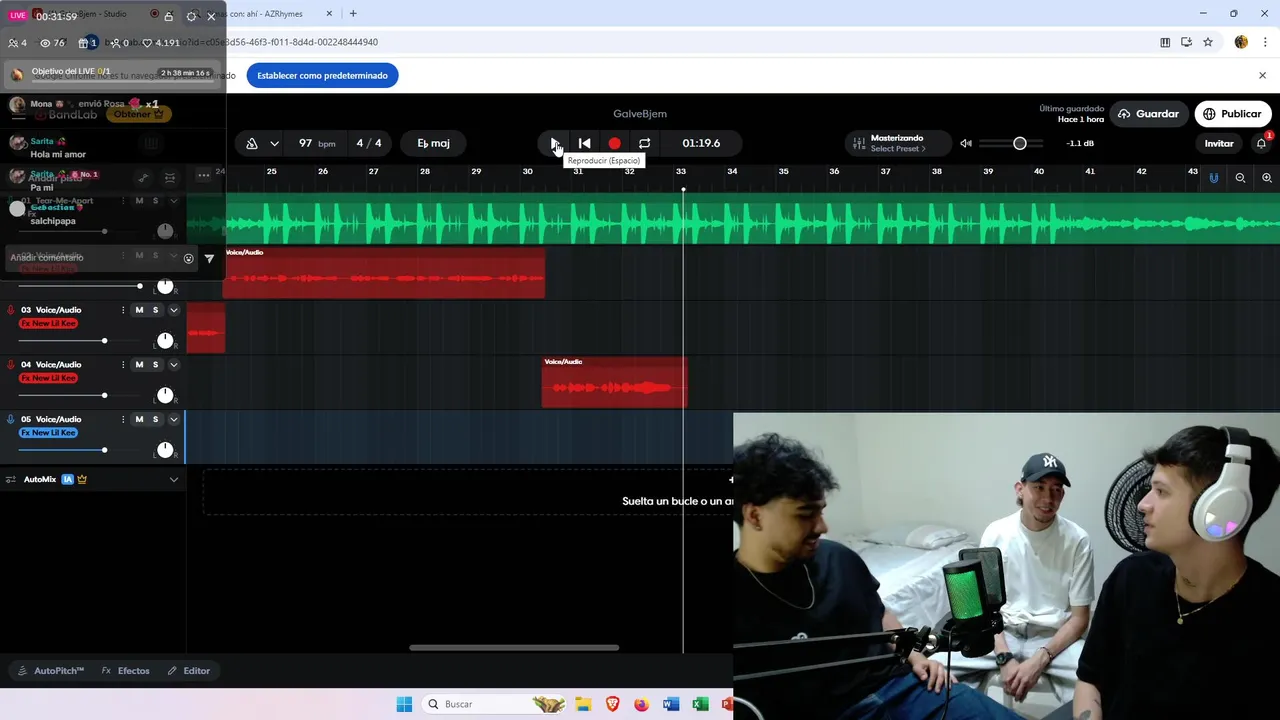Screen dimensions: 1280x720
Task: Open the metronome options dropdown
Action: point(274,143)
